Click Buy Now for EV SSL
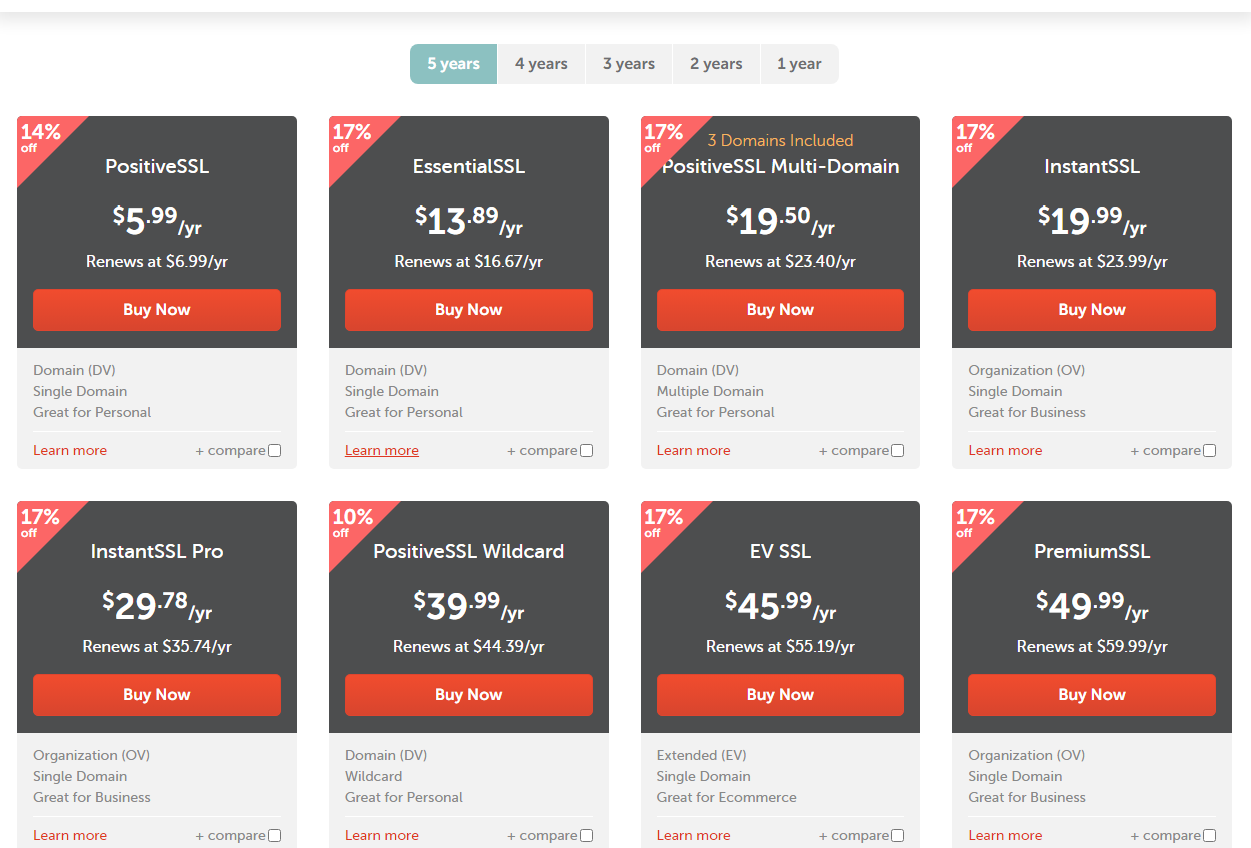The image size is (1251, 848). click(780, 695)
